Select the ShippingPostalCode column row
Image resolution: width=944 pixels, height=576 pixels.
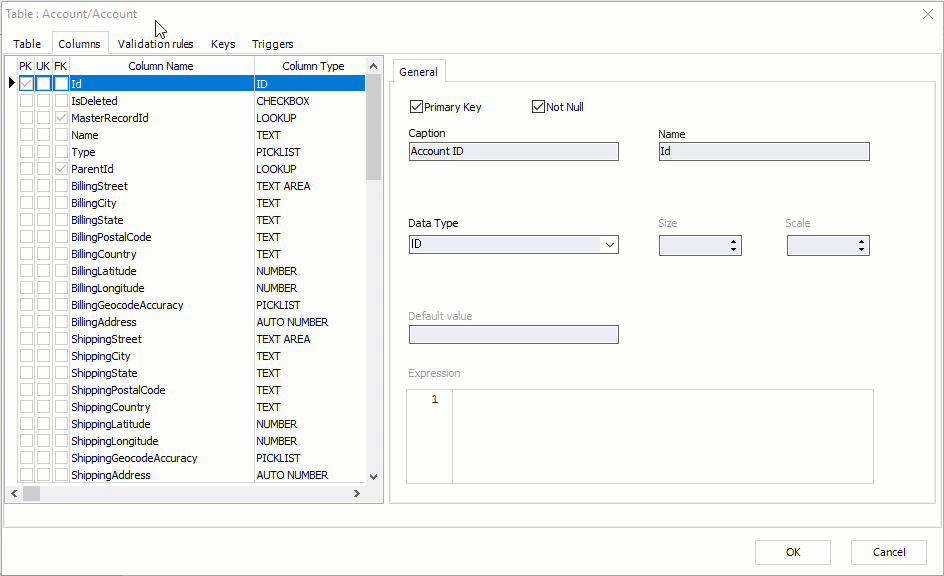[191, 390]
